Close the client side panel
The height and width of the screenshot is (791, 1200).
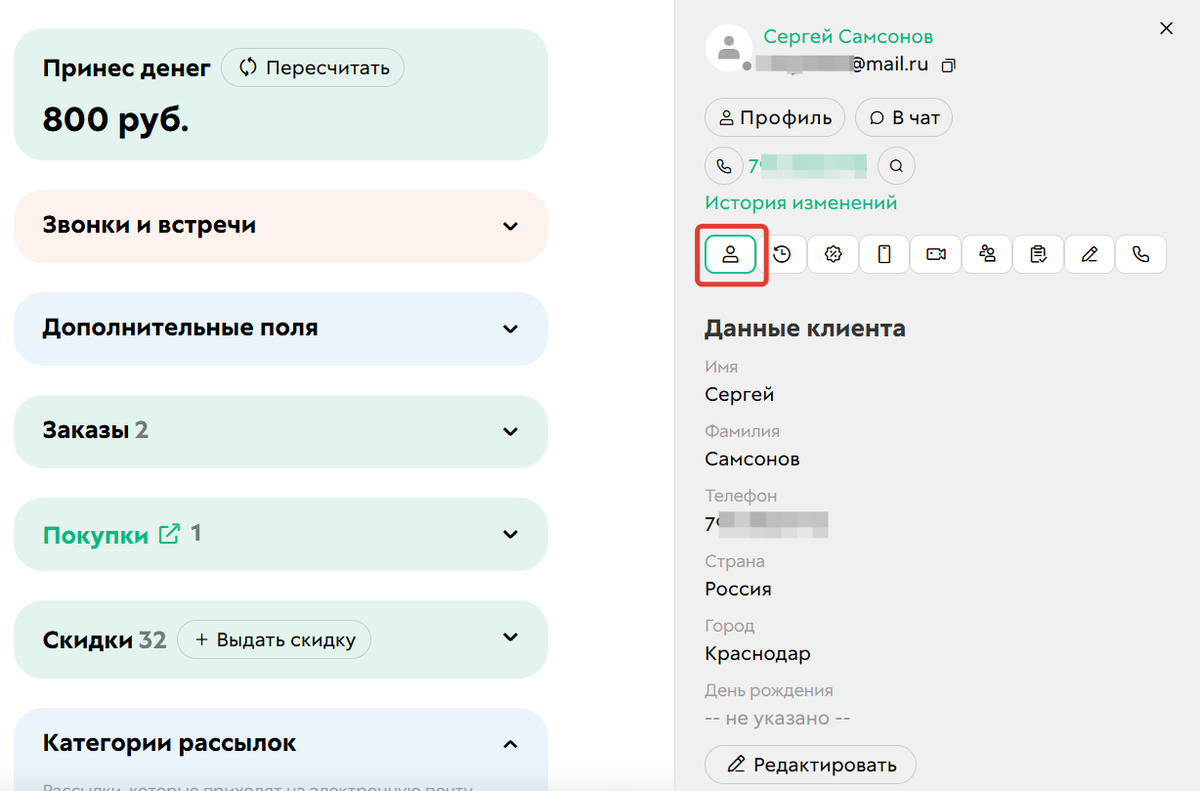click(x=1166, y=29)
